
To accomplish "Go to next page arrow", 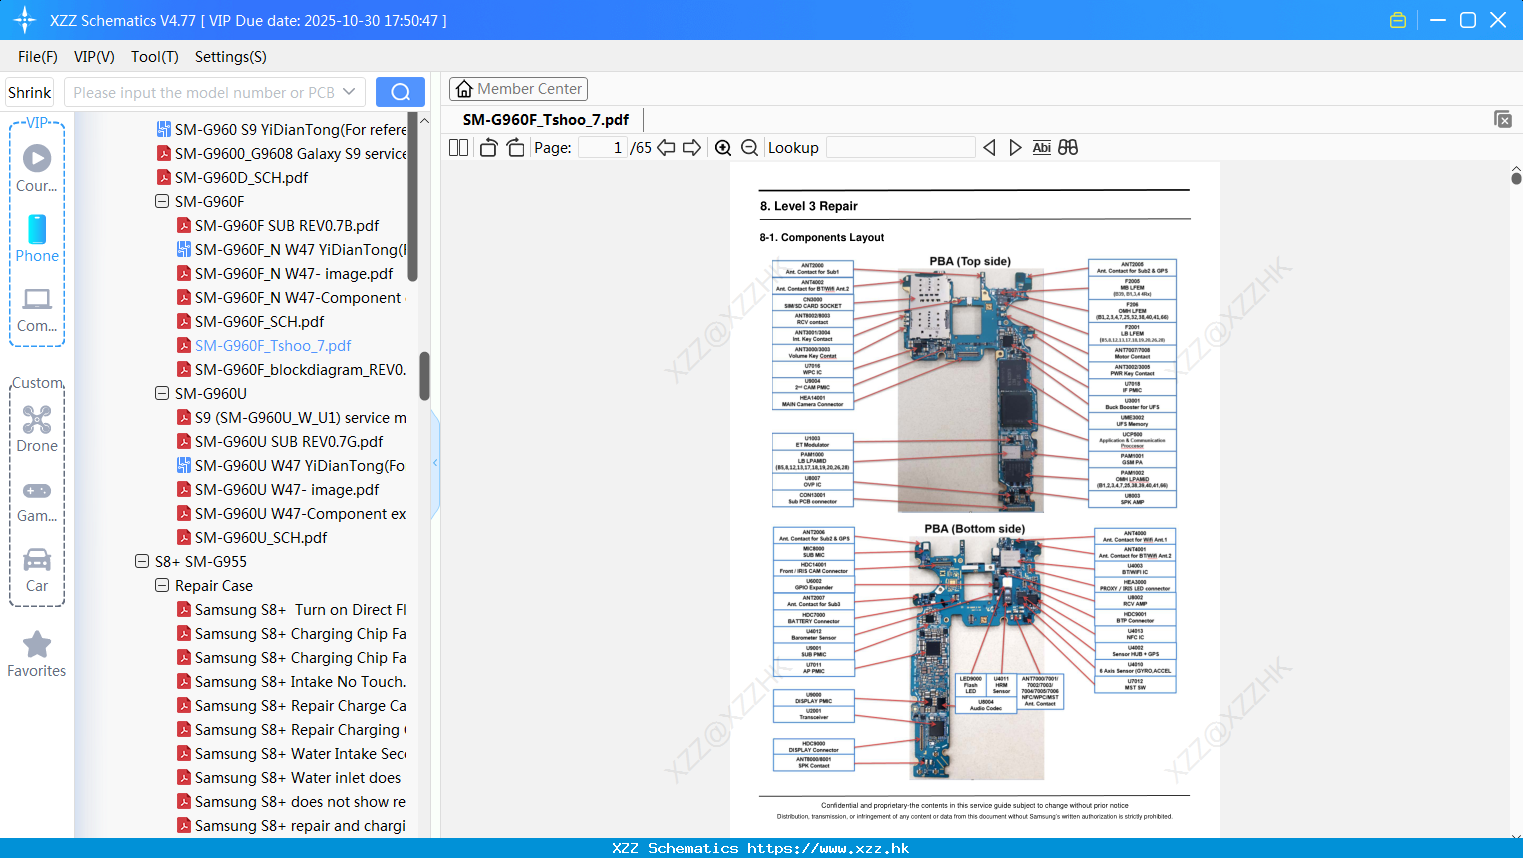I will (x=692, y=147).
